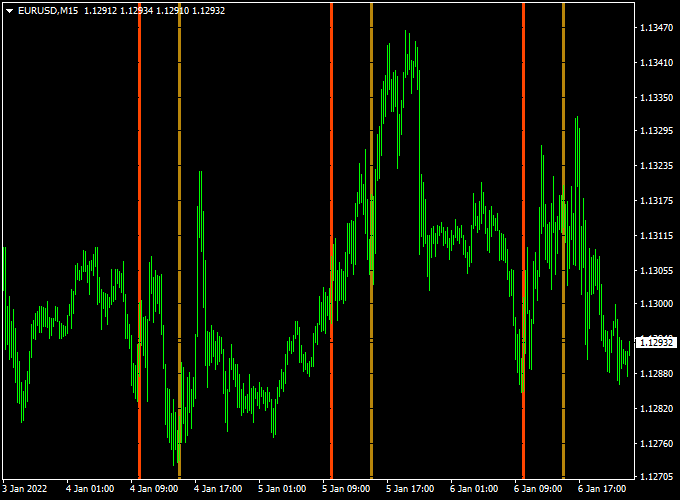Click the 6 Jan 17:00 time label
The width and height of the screenshot is (680, 500).
pos(602,489)
